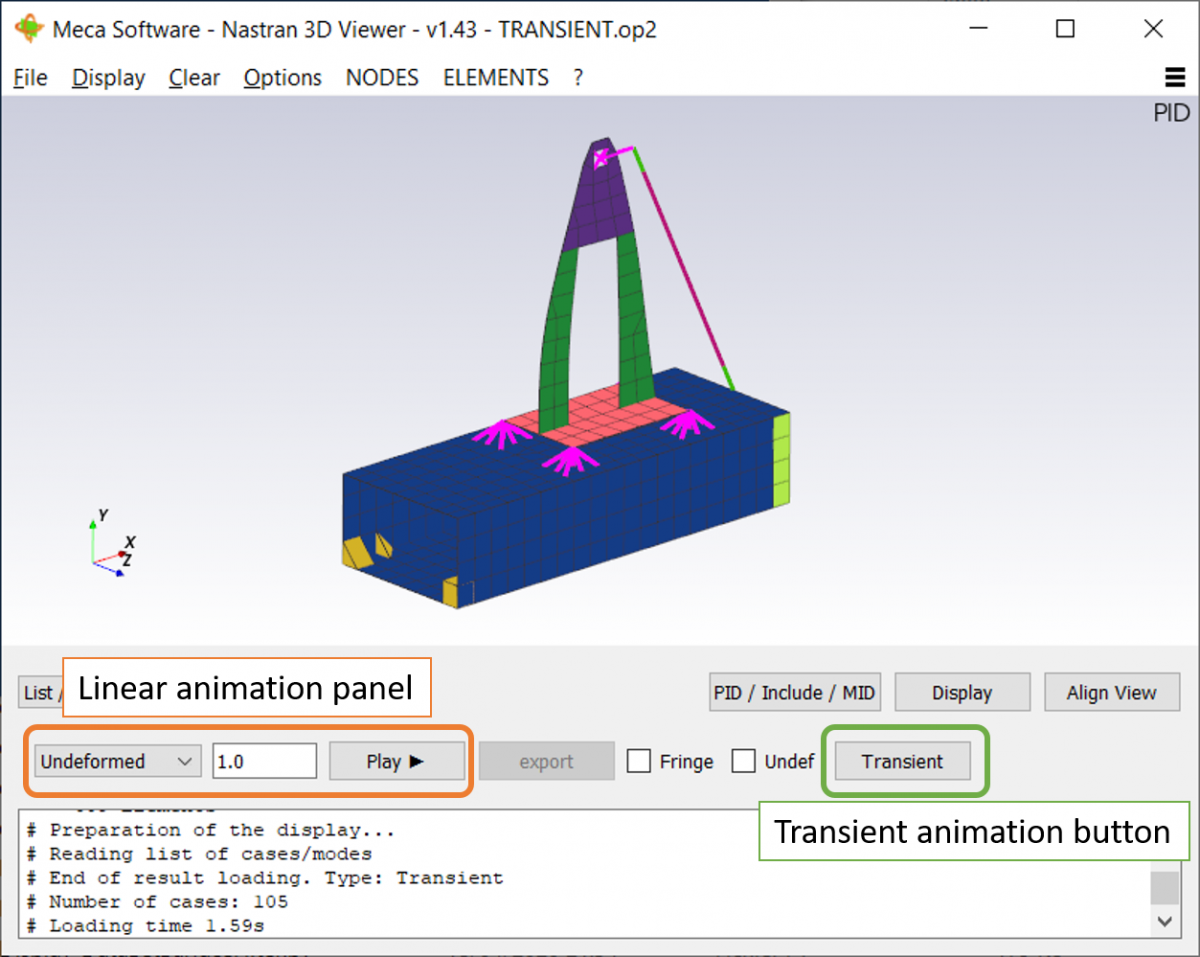
Task: Open the Display menu
Action: [x=107, y=77]
